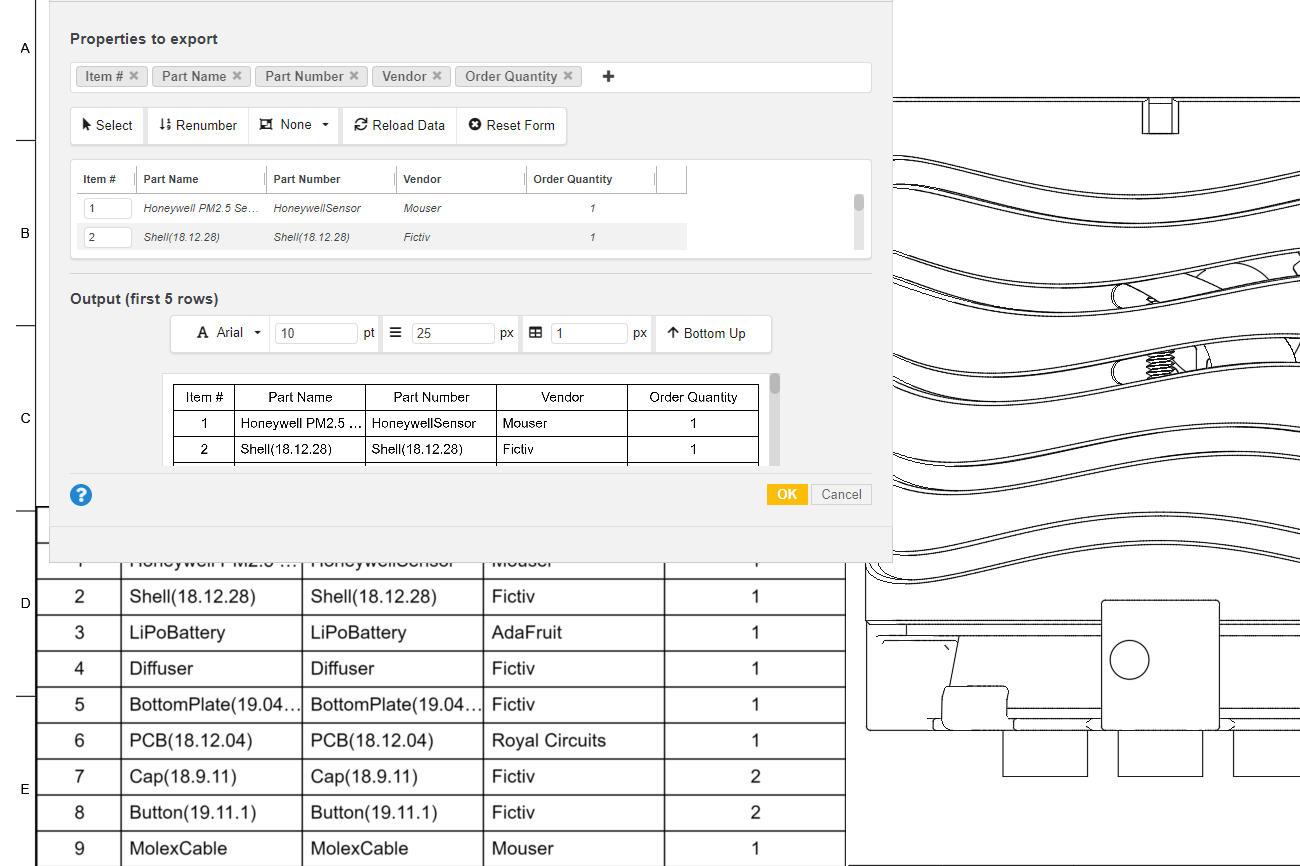Edit the item number box for the Honeywell grid row

pyautogui.click(x=108, y=208)
